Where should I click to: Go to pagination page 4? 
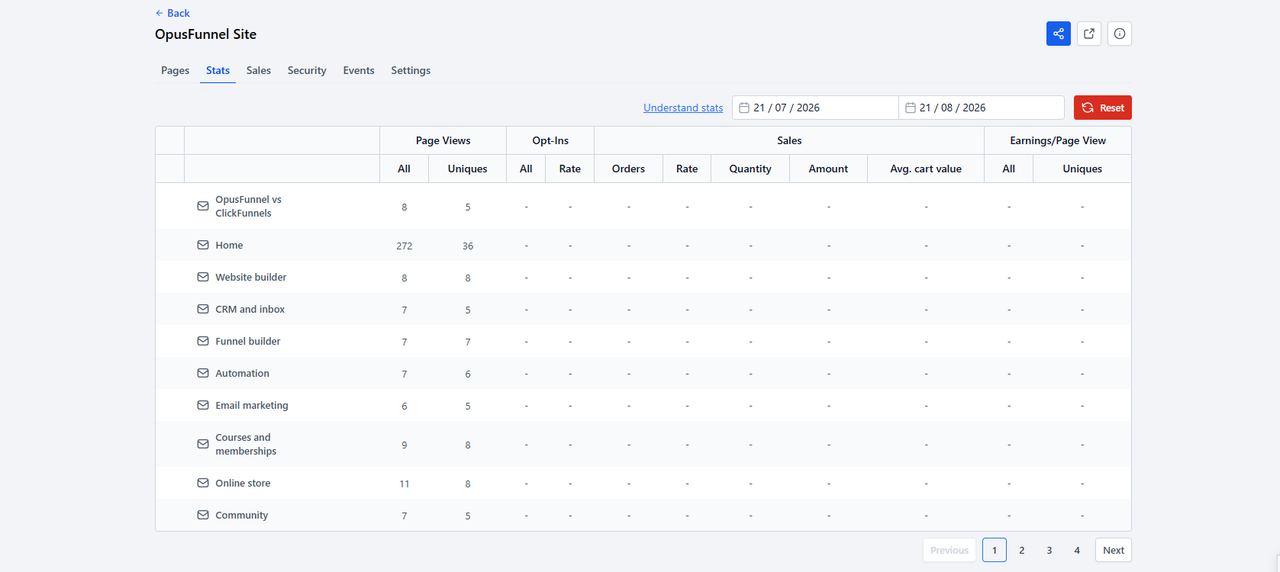pyautogui.click(x=1077, y=550)
